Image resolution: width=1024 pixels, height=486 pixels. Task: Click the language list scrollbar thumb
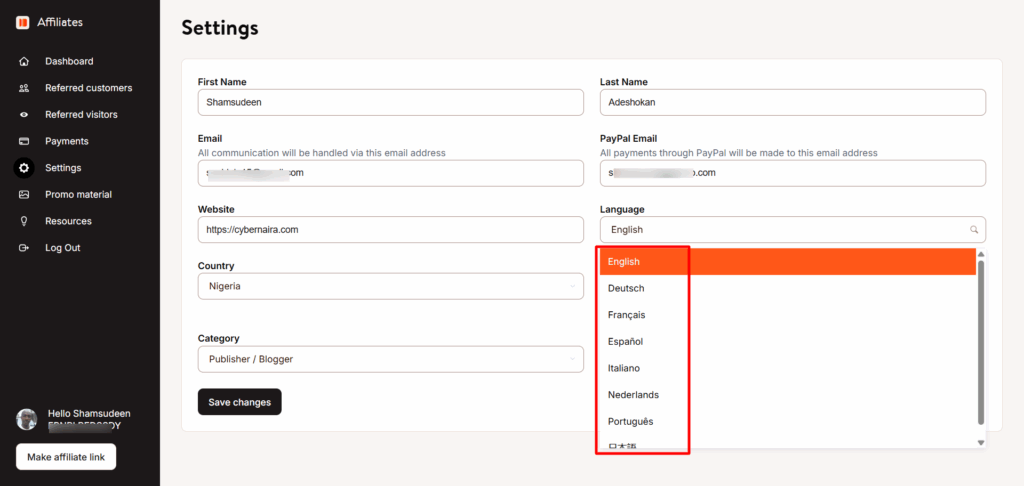pos(981,342)
